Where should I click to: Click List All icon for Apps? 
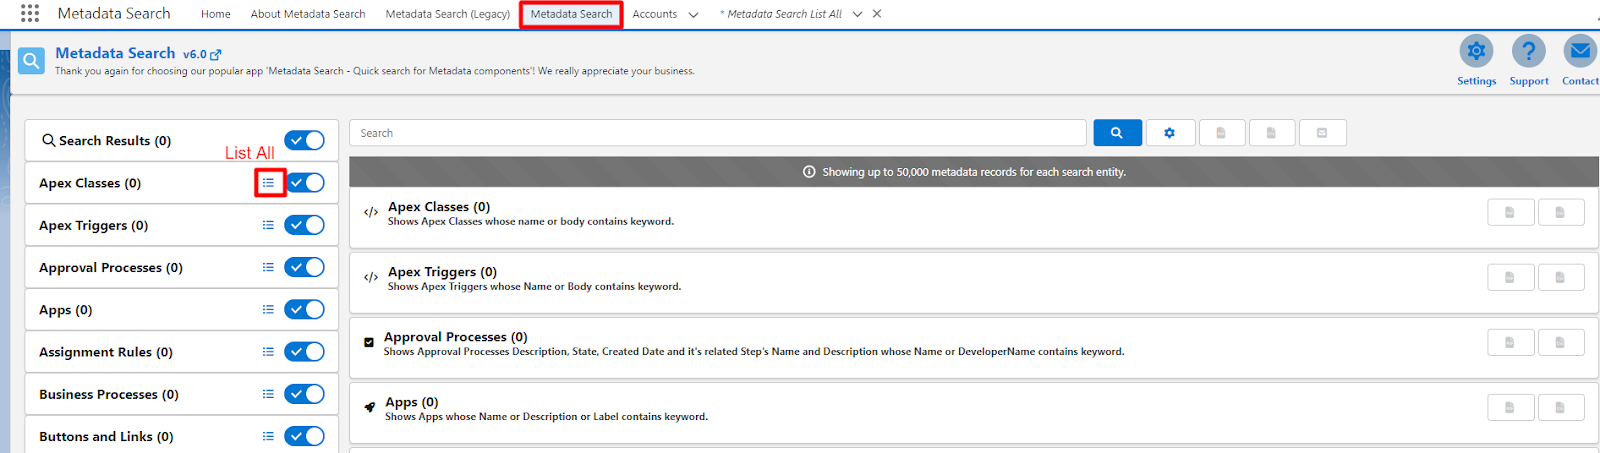268,309
